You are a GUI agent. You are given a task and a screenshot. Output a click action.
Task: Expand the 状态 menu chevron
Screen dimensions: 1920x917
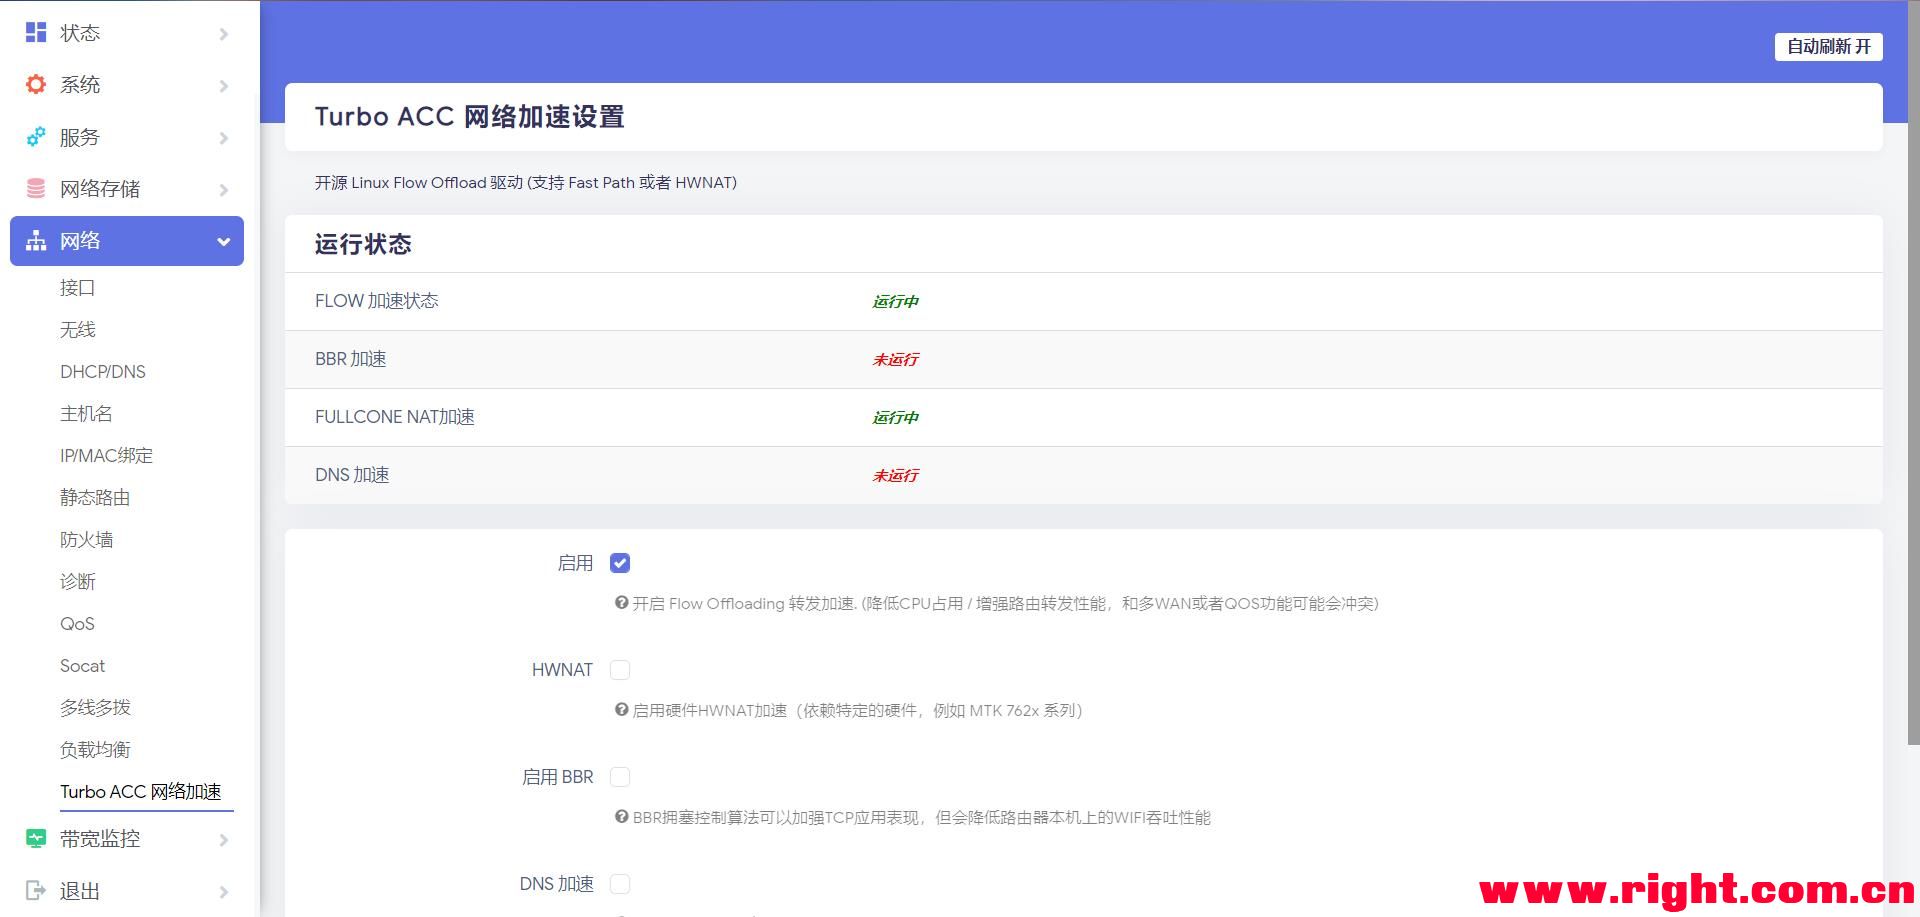224,34
